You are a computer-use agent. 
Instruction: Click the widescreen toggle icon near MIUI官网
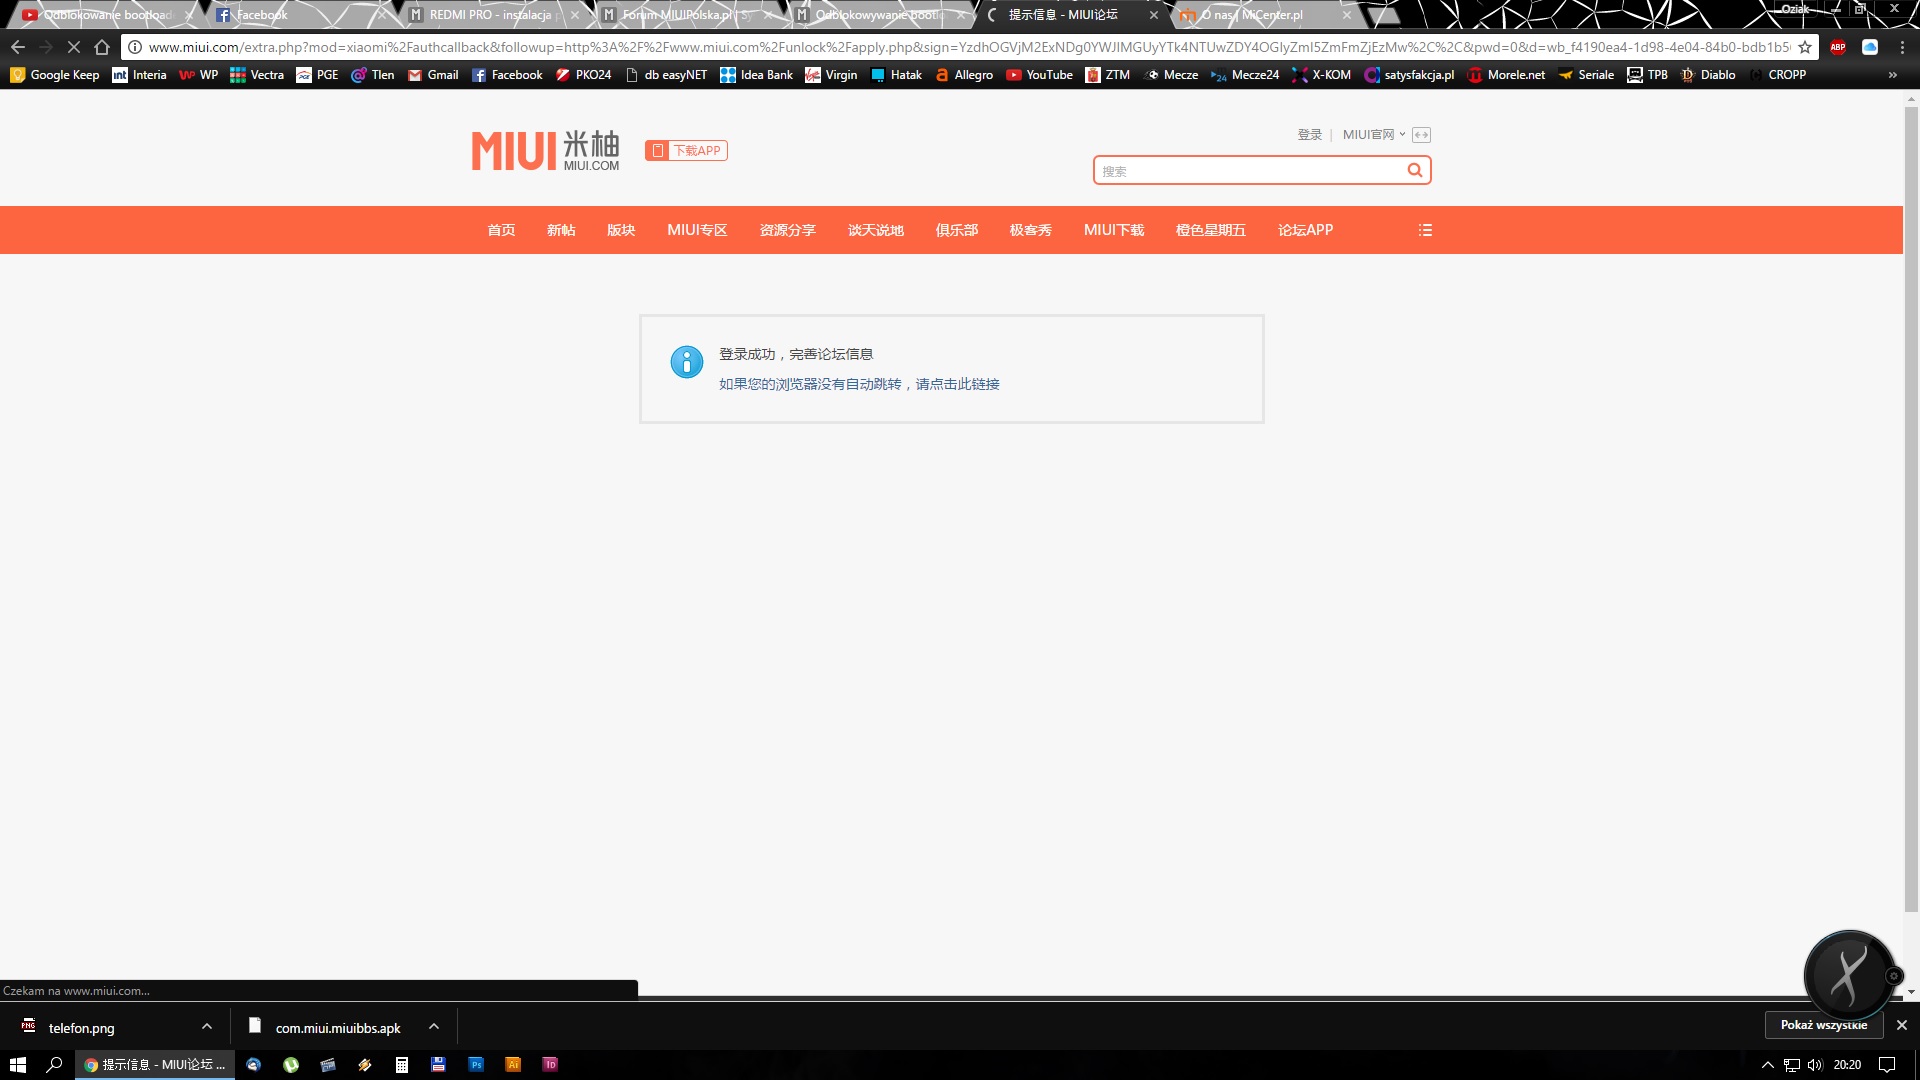tap(1421, 135)
